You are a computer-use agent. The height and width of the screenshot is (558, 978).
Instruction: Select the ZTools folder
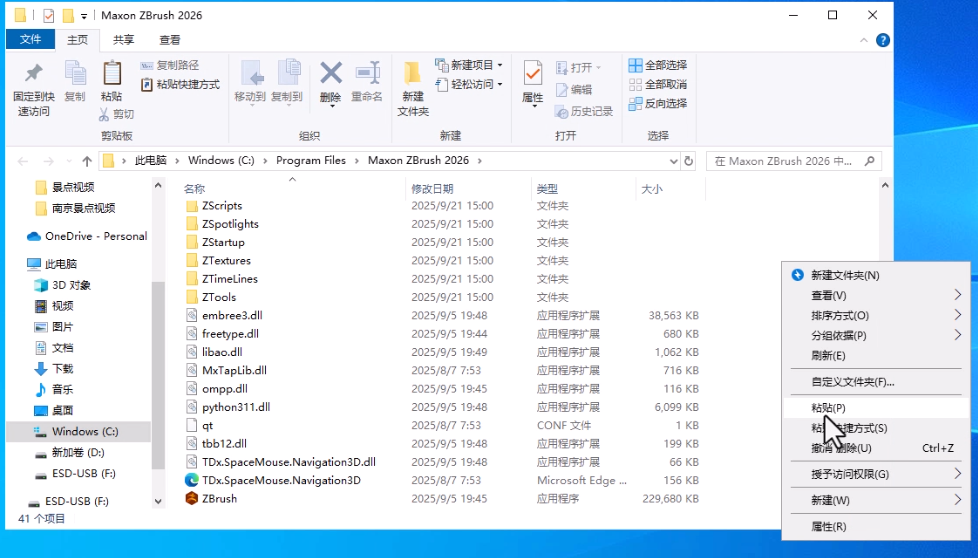point(211,297)
